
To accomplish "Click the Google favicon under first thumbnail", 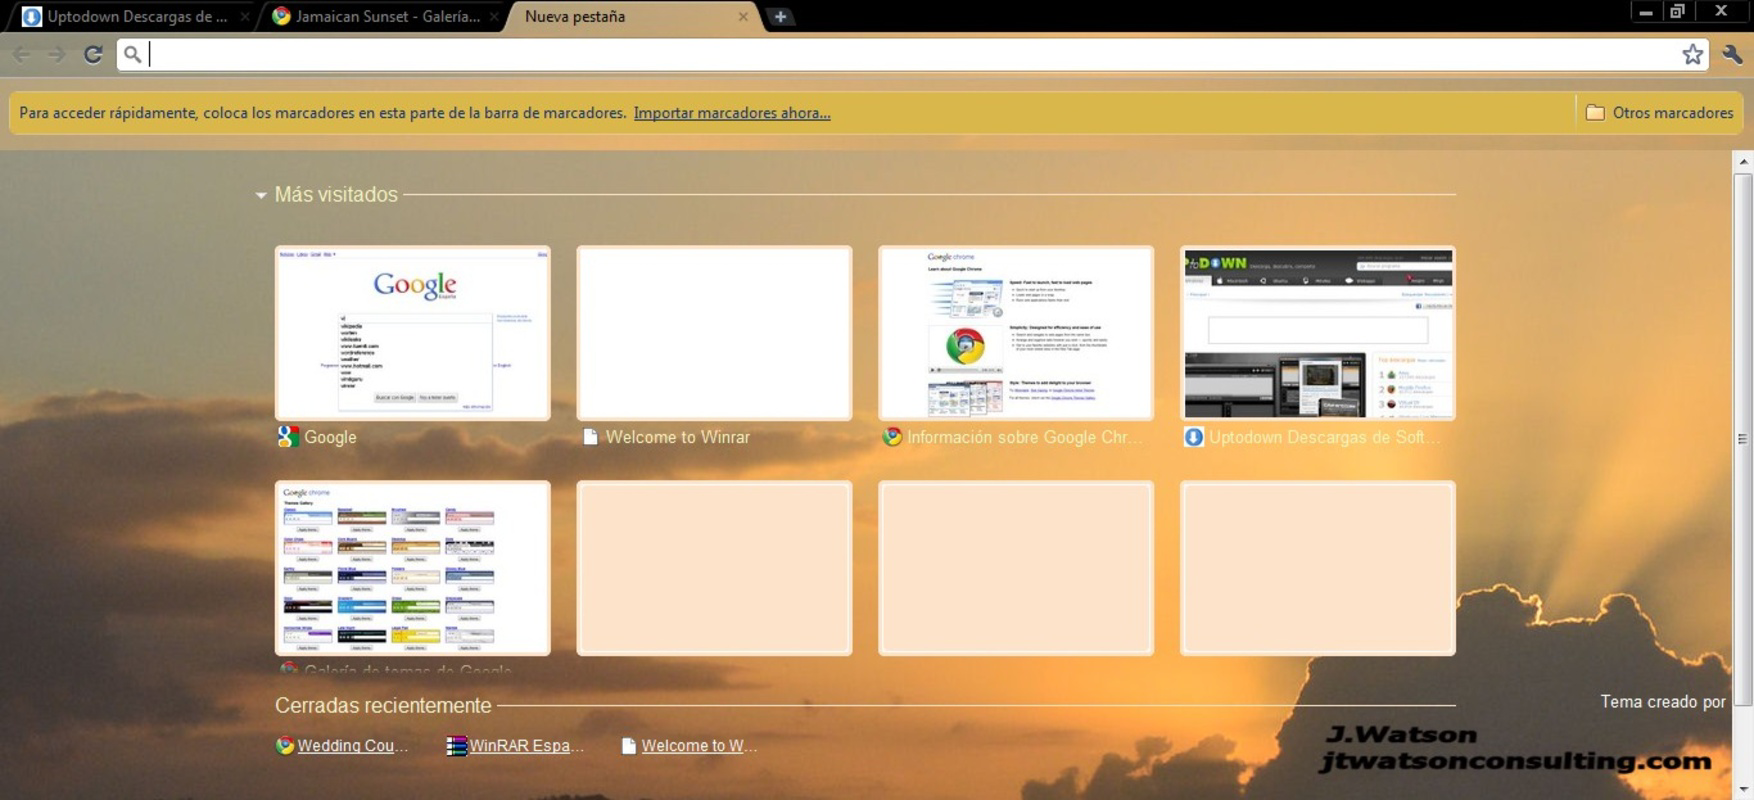I will point(288,437).
